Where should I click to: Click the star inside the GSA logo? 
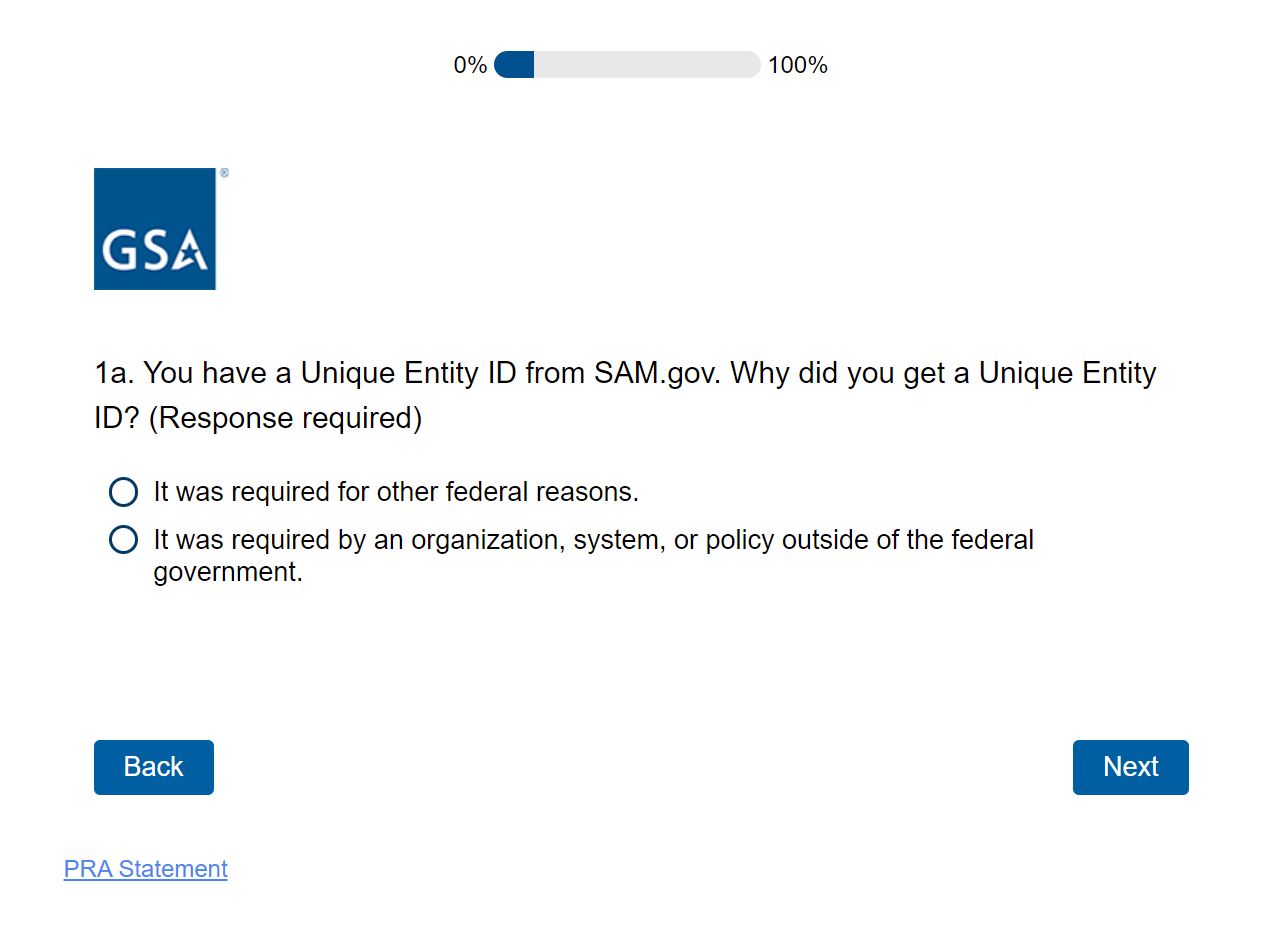tap(189, 253)
